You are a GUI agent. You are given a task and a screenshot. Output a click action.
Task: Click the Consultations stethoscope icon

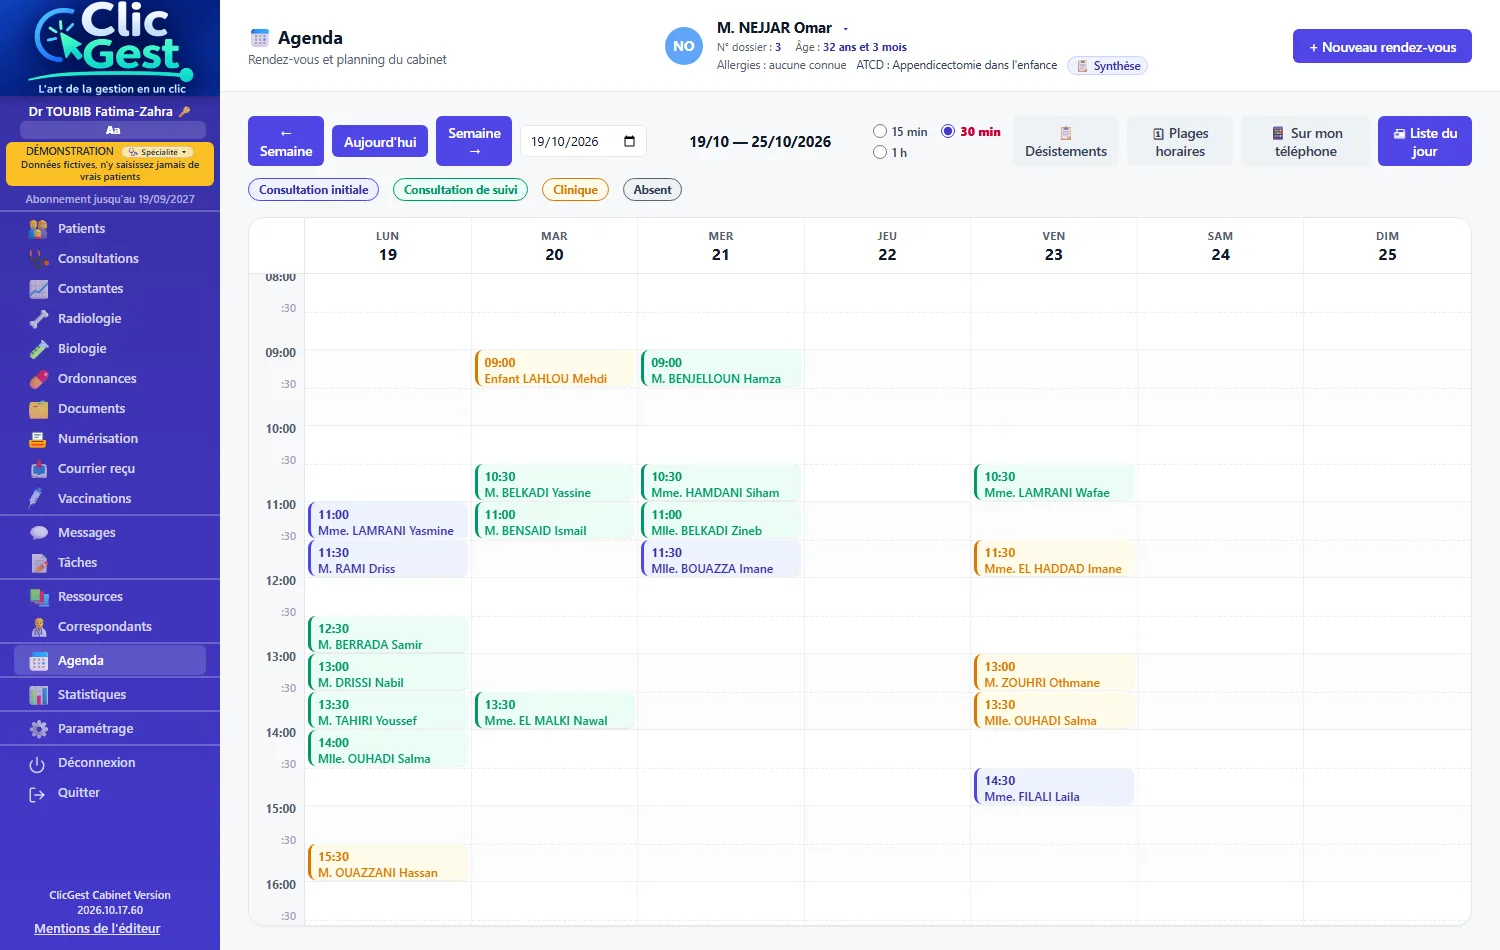point(39,259)
